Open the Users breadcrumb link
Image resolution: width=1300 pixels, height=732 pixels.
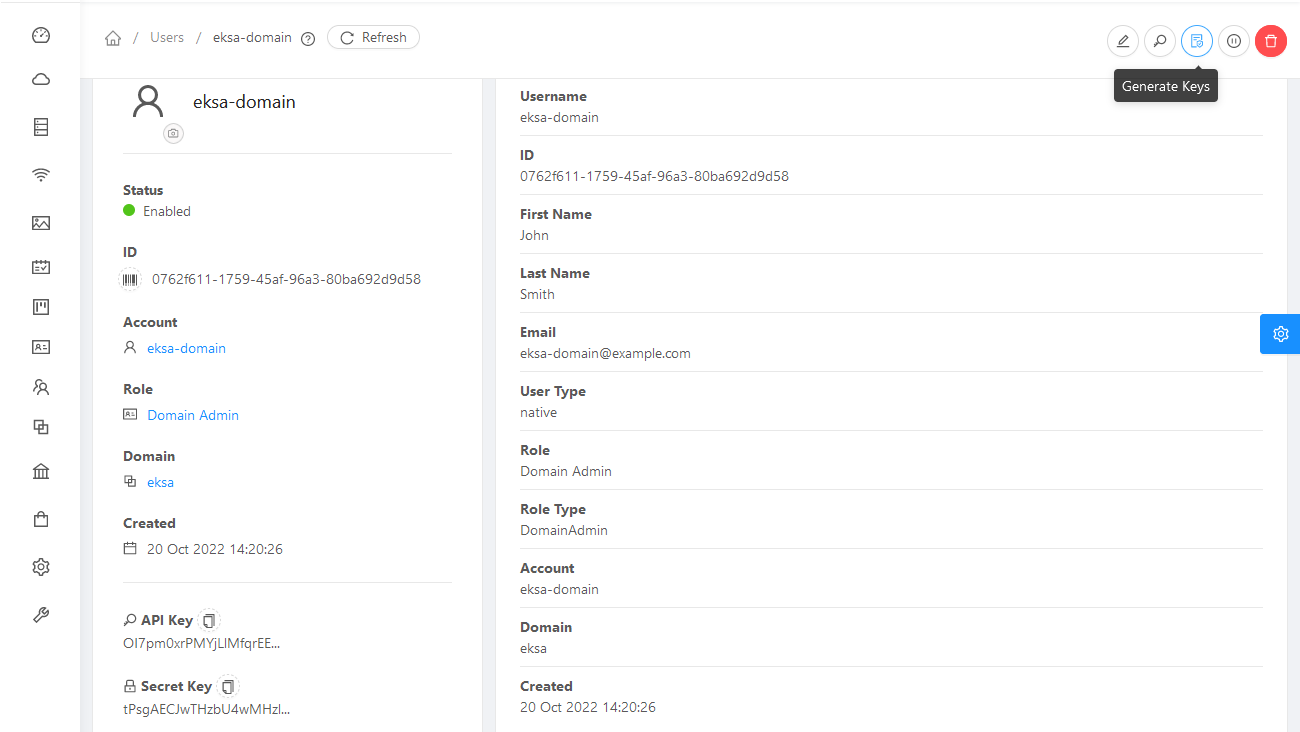(x=166, y=37)
